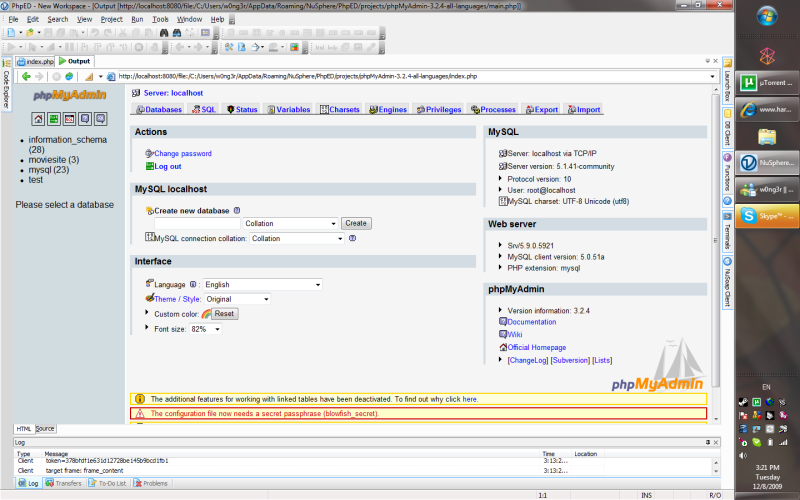Open the NuSoap Client side tab

pos(727,282)
